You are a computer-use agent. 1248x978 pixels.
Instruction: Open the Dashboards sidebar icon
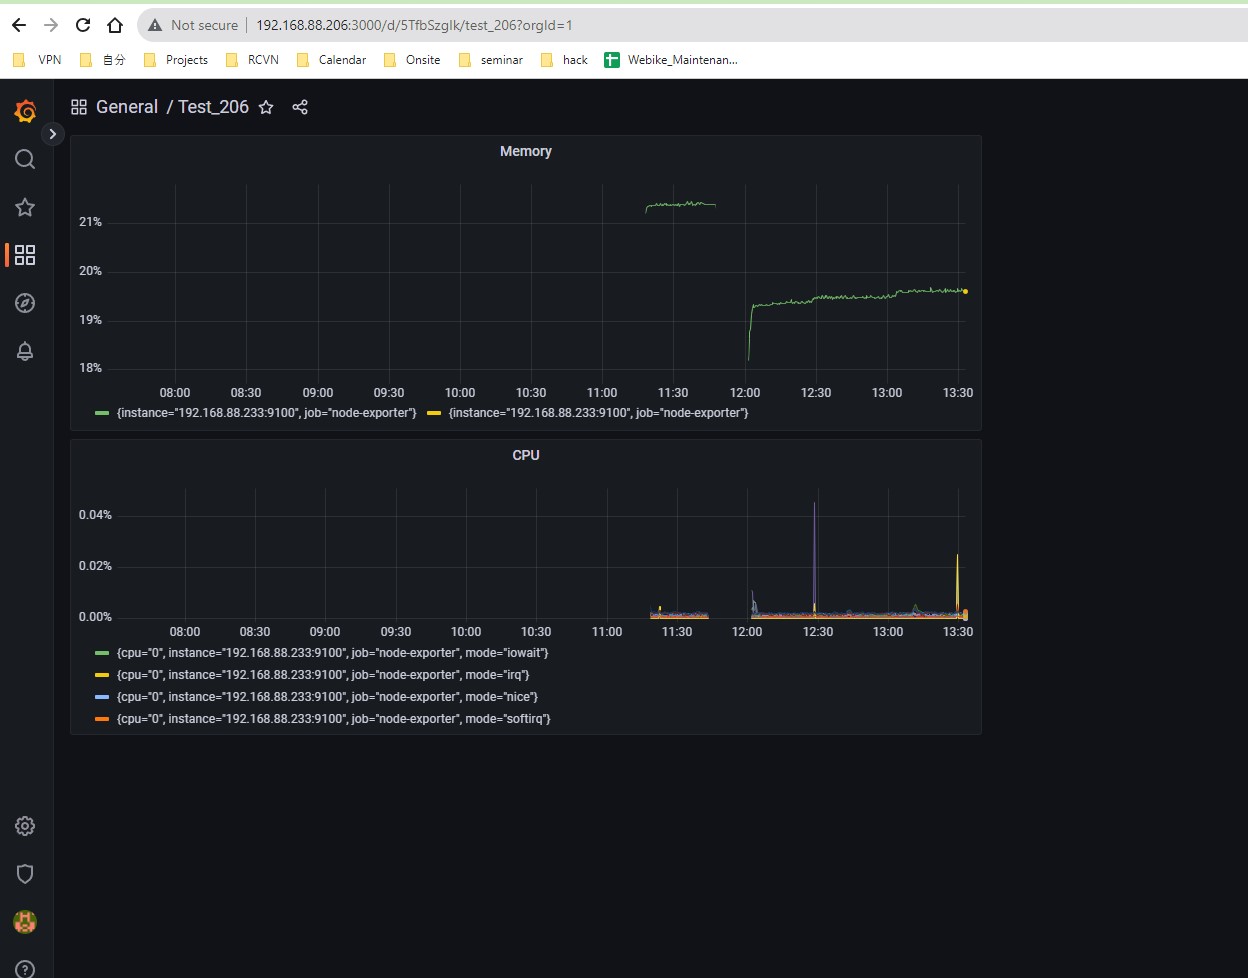[24, 255]
